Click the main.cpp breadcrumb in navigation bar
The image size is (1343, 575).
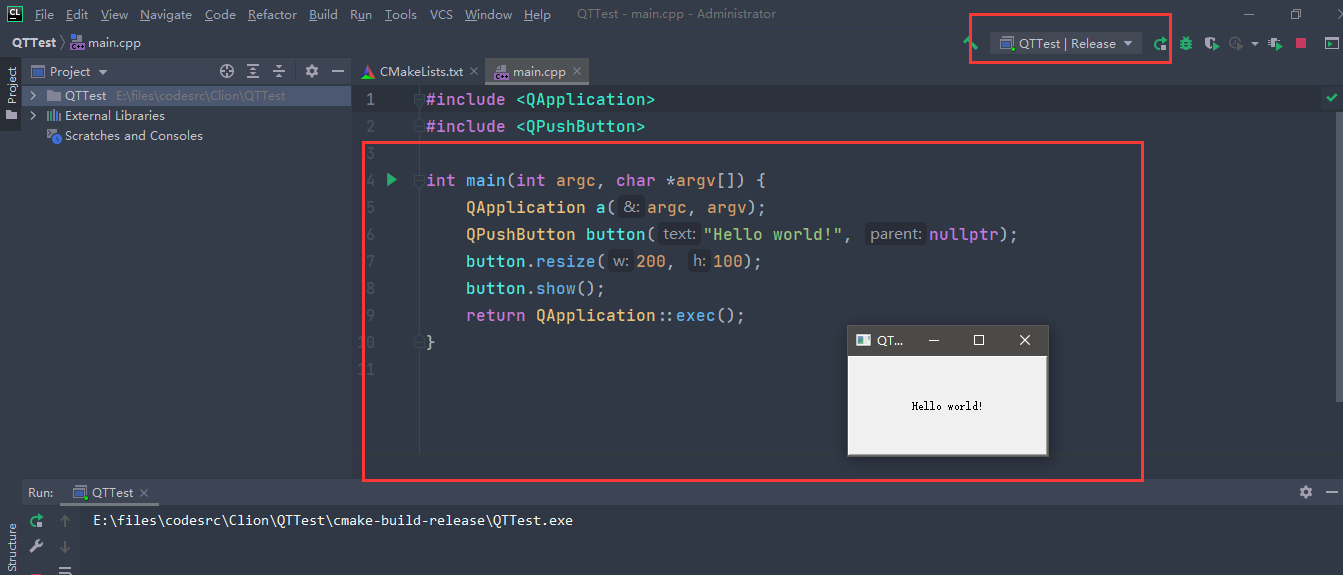[105, 43]
